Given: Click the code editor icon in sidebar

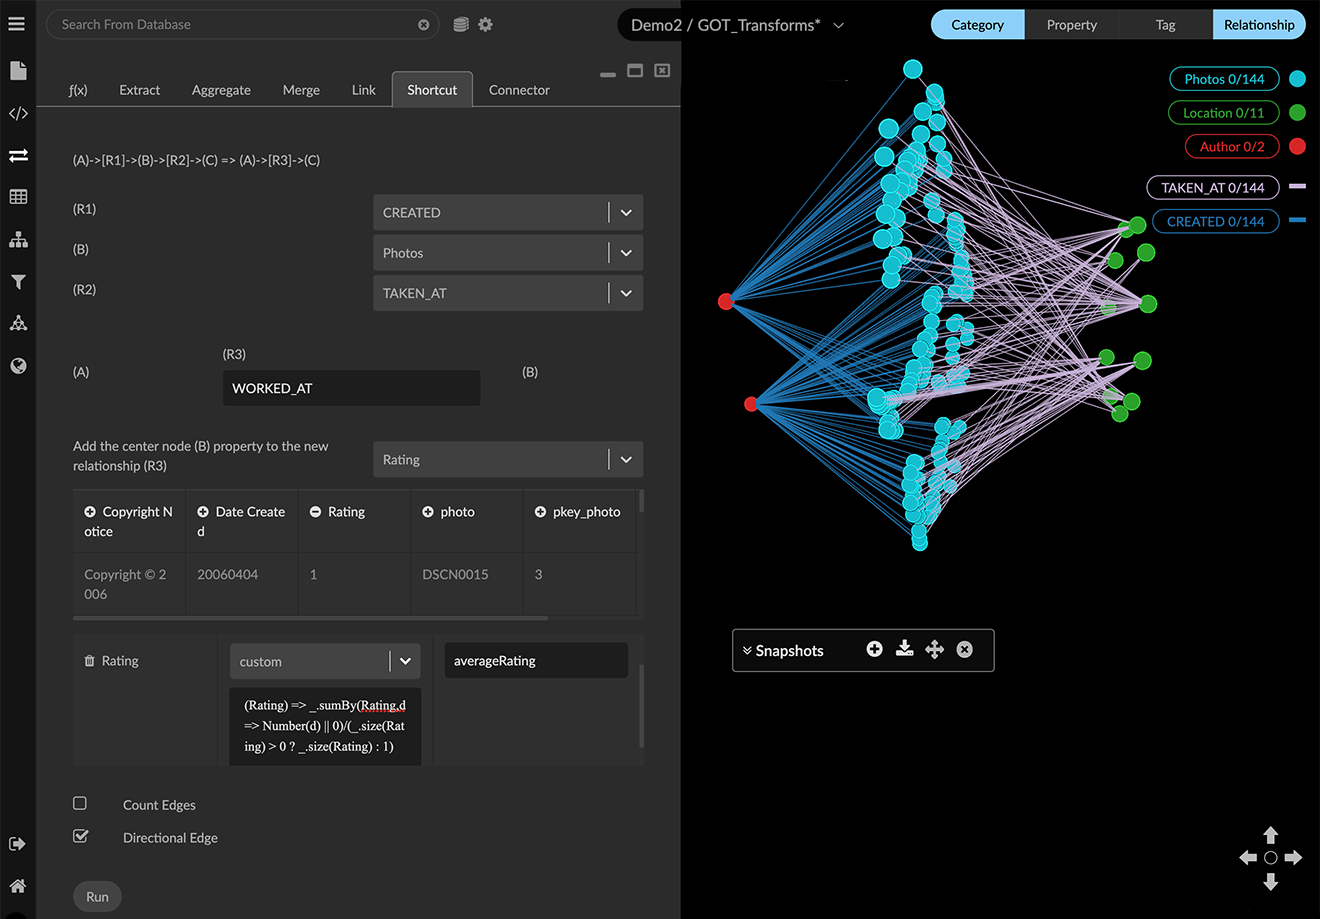Looking at the screenshot, I should coord(18,114).
